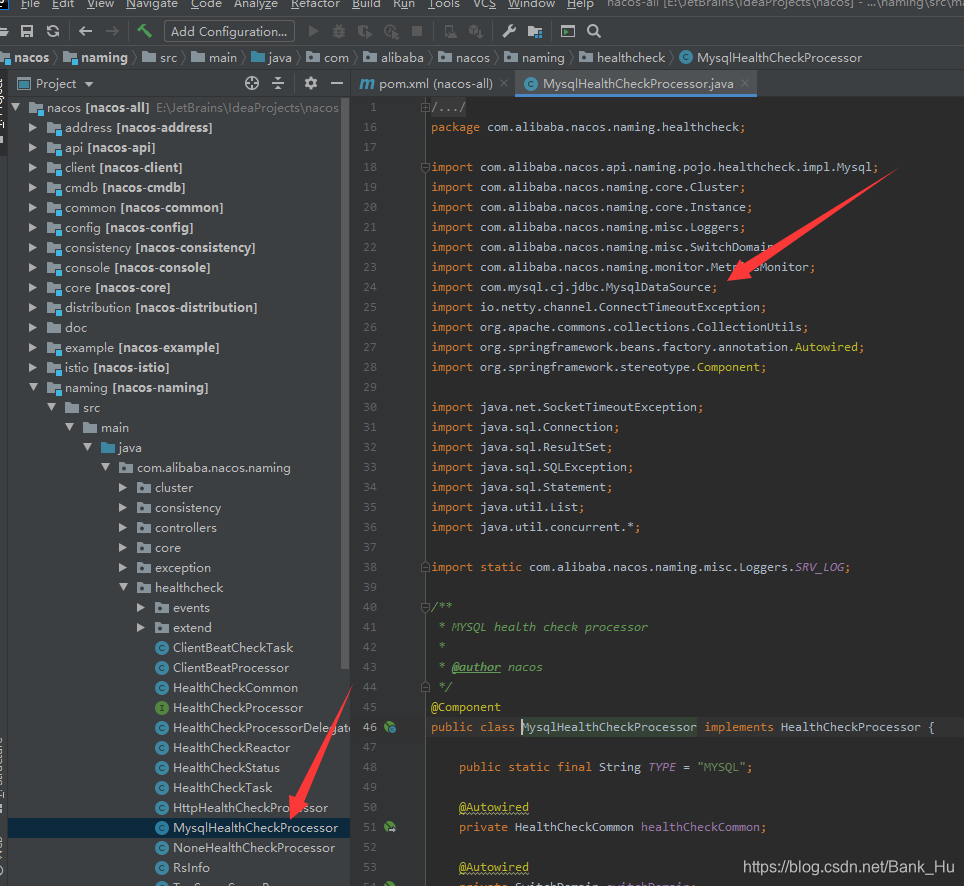Hide the Project panel with minus icon
This screenshot has width=964, height=886.
point(337,84)
